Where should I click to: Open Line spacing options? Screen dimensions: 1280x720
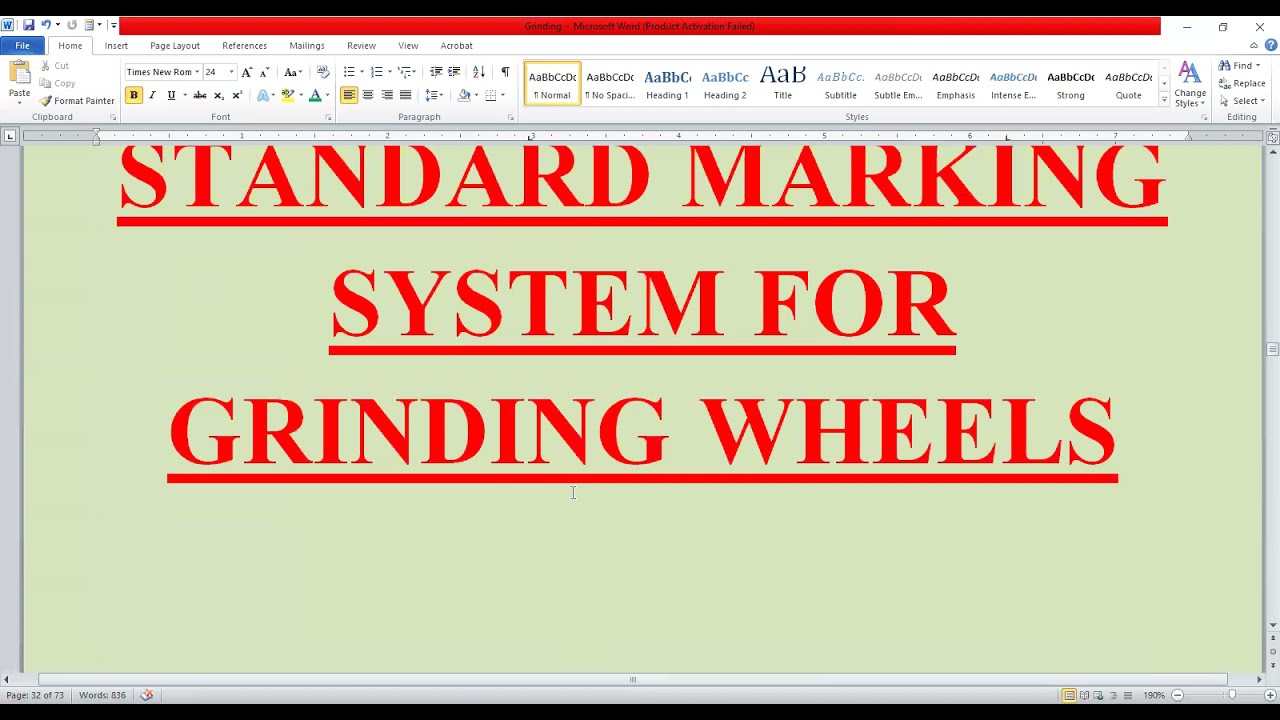pyautogui.click(x=433, y=95)
